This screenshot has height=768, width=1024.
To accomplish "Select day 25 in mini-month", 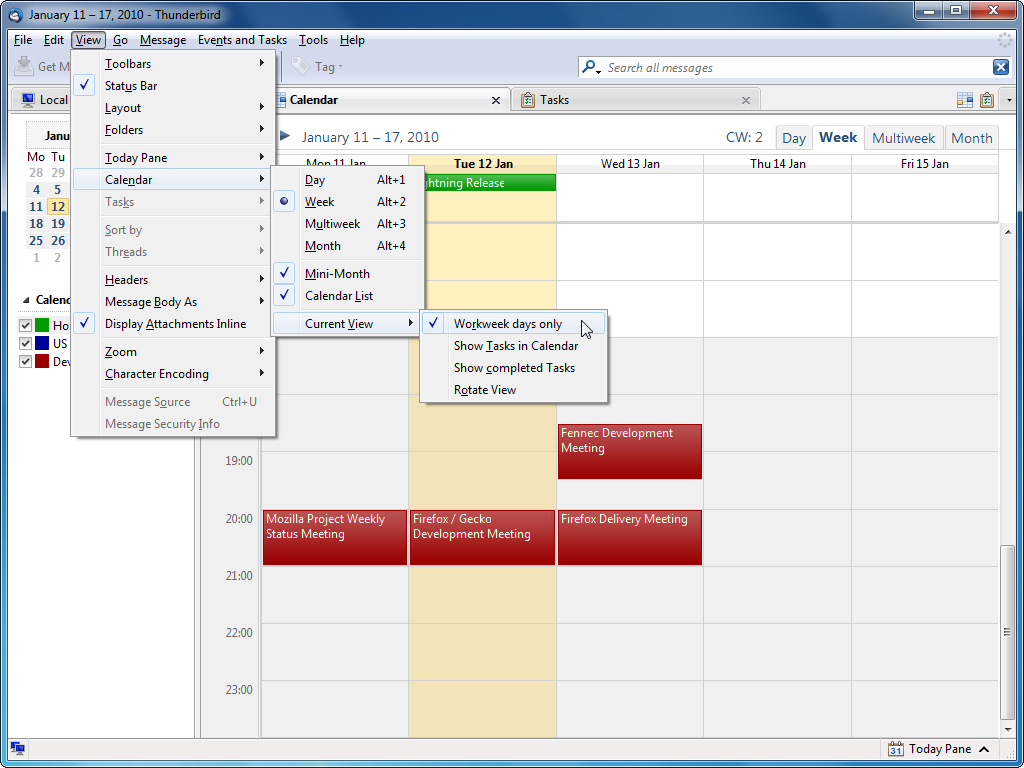I will point(36,241).
